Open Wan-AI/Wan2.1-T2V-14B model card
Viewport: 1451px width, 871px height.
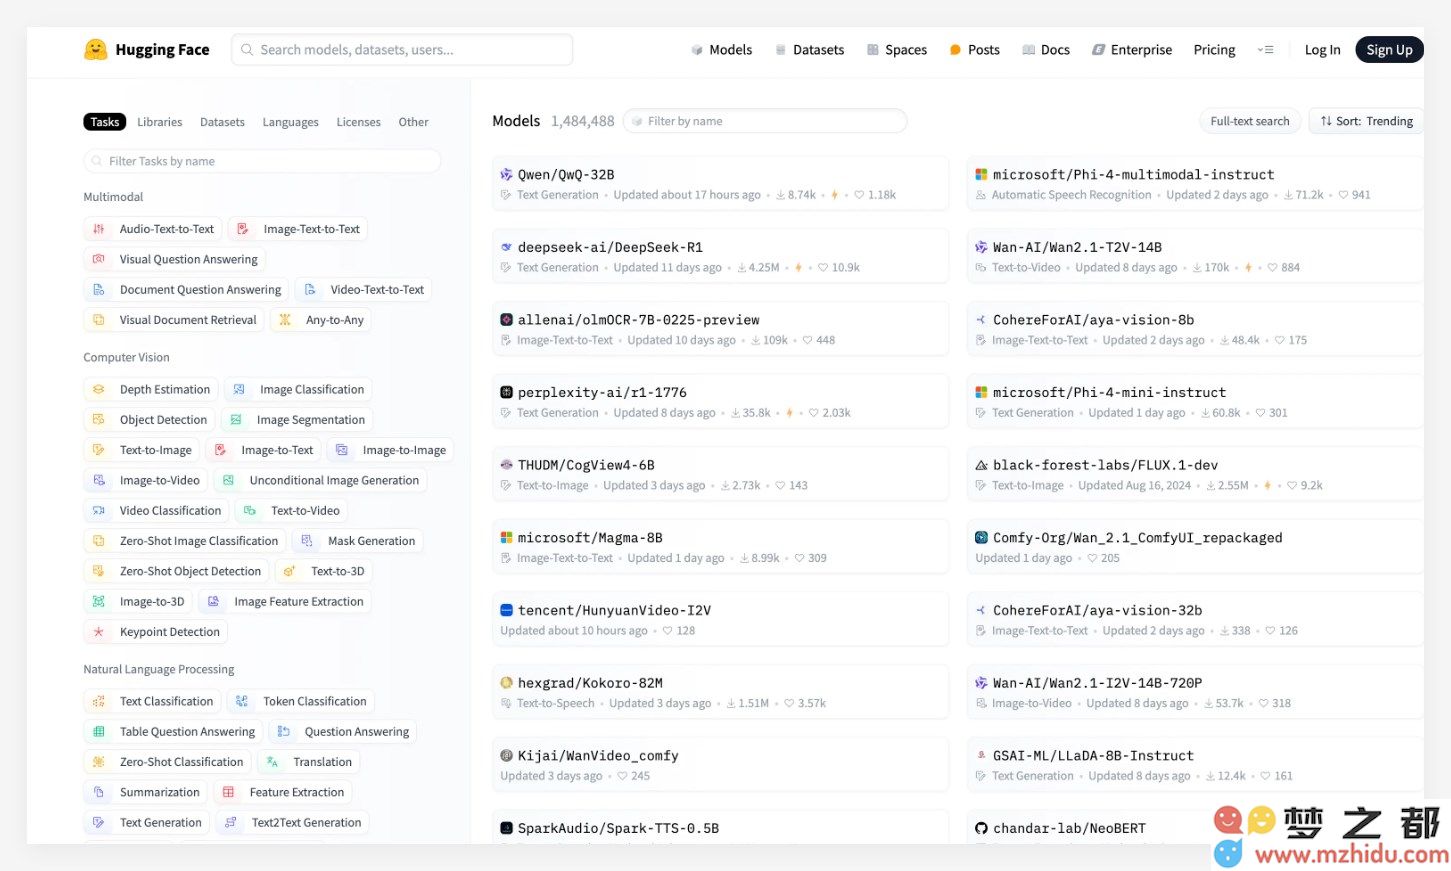point(1195,256)
